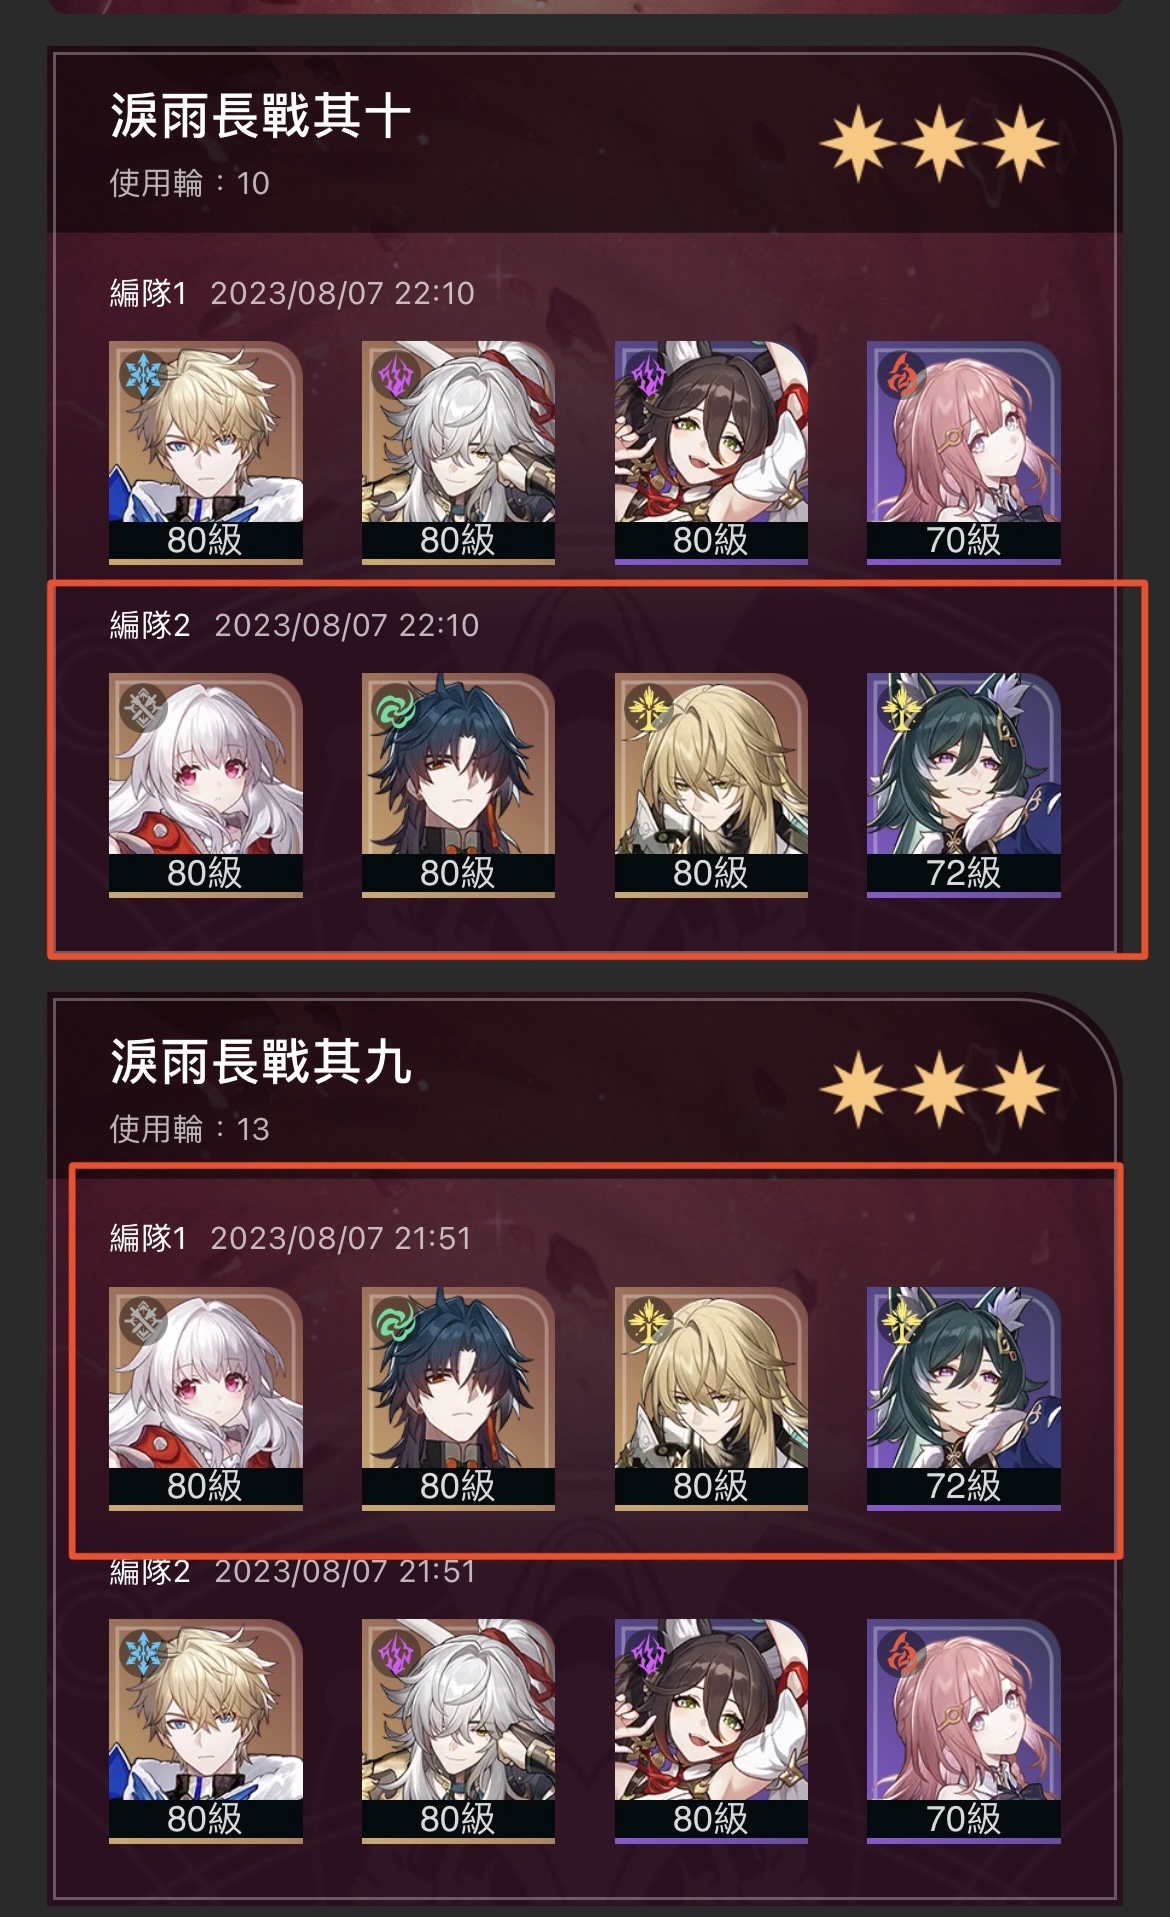Click Lightning element icon on Jing Yuan in 其十
This screenshot has width=1170, height=1917.
(396, 375)
